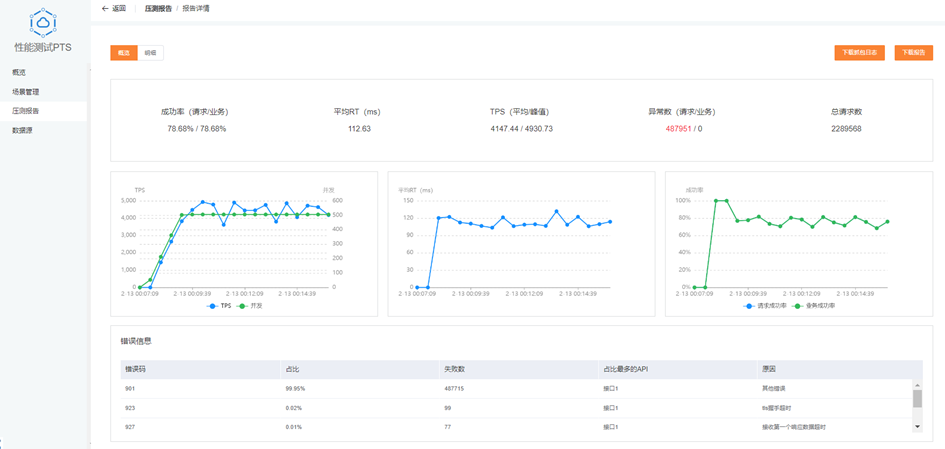Click the 99.95% ratio cell

[x=295, y=389]
